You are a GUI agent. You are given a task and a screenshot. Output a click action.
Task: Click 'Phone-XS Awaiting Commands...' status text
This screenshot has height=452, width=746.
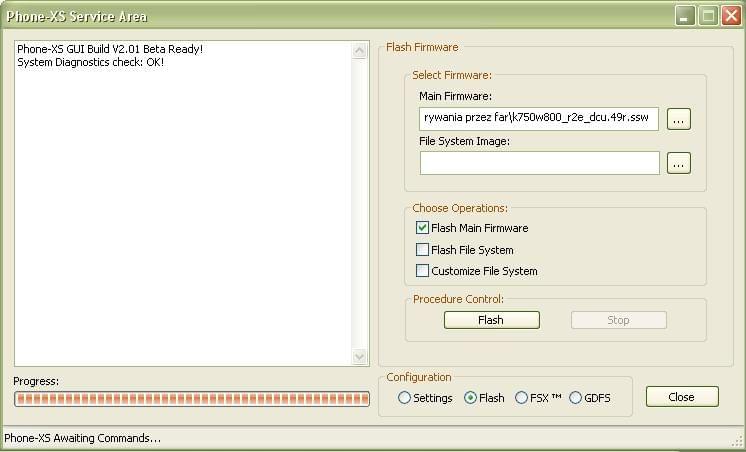point(82,438)
